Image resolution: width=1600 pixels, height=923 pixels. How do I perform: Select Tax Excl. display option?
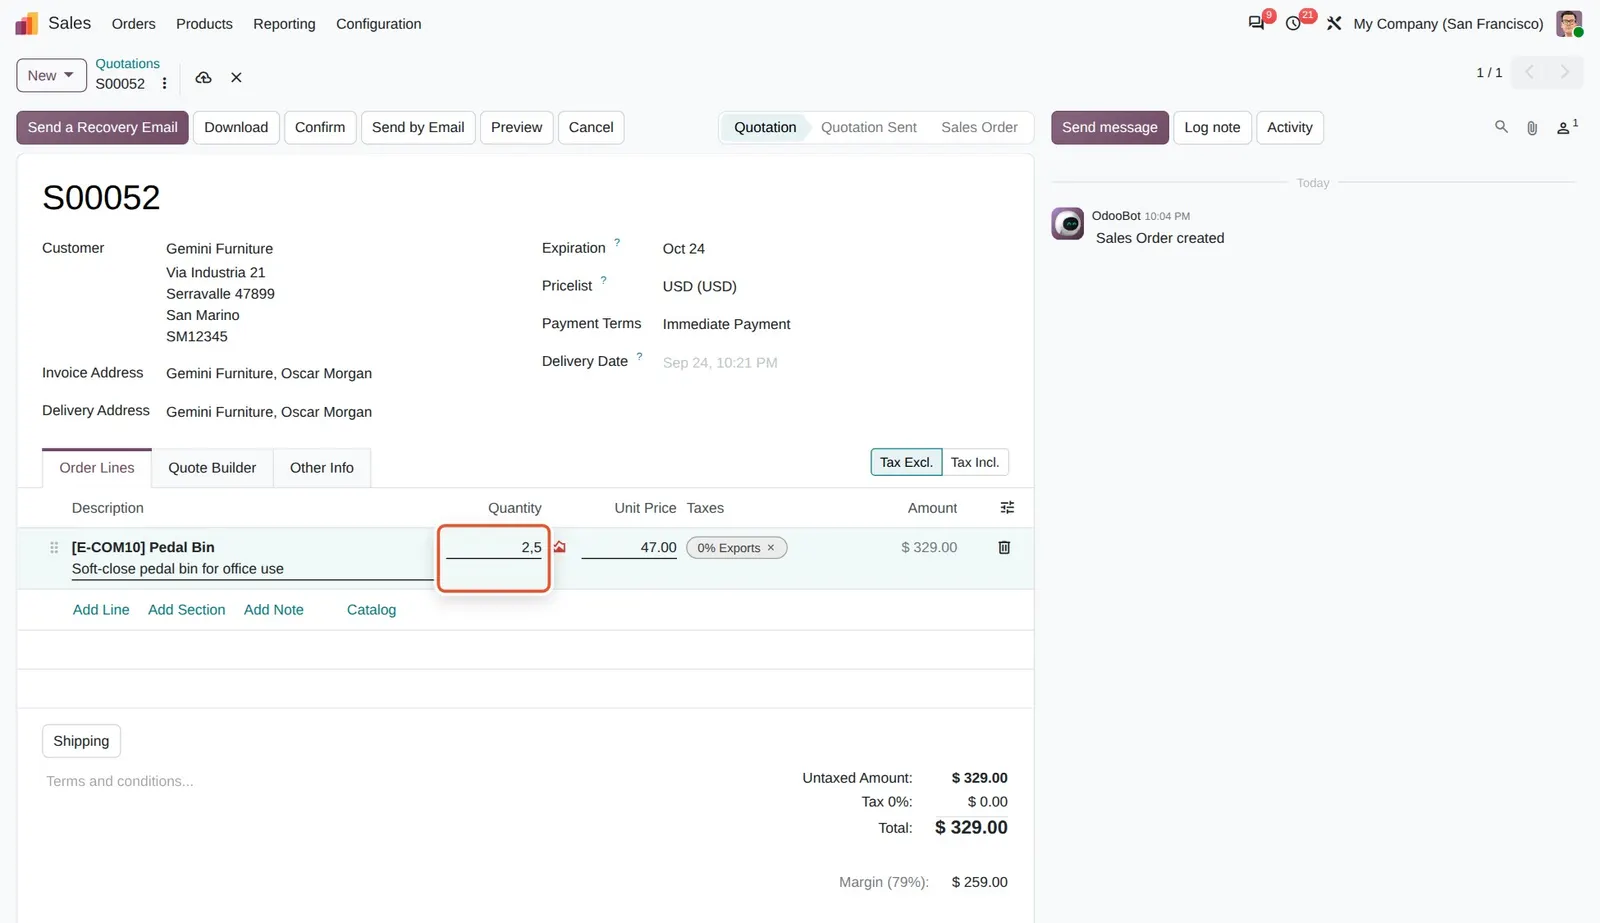[906, 462]
